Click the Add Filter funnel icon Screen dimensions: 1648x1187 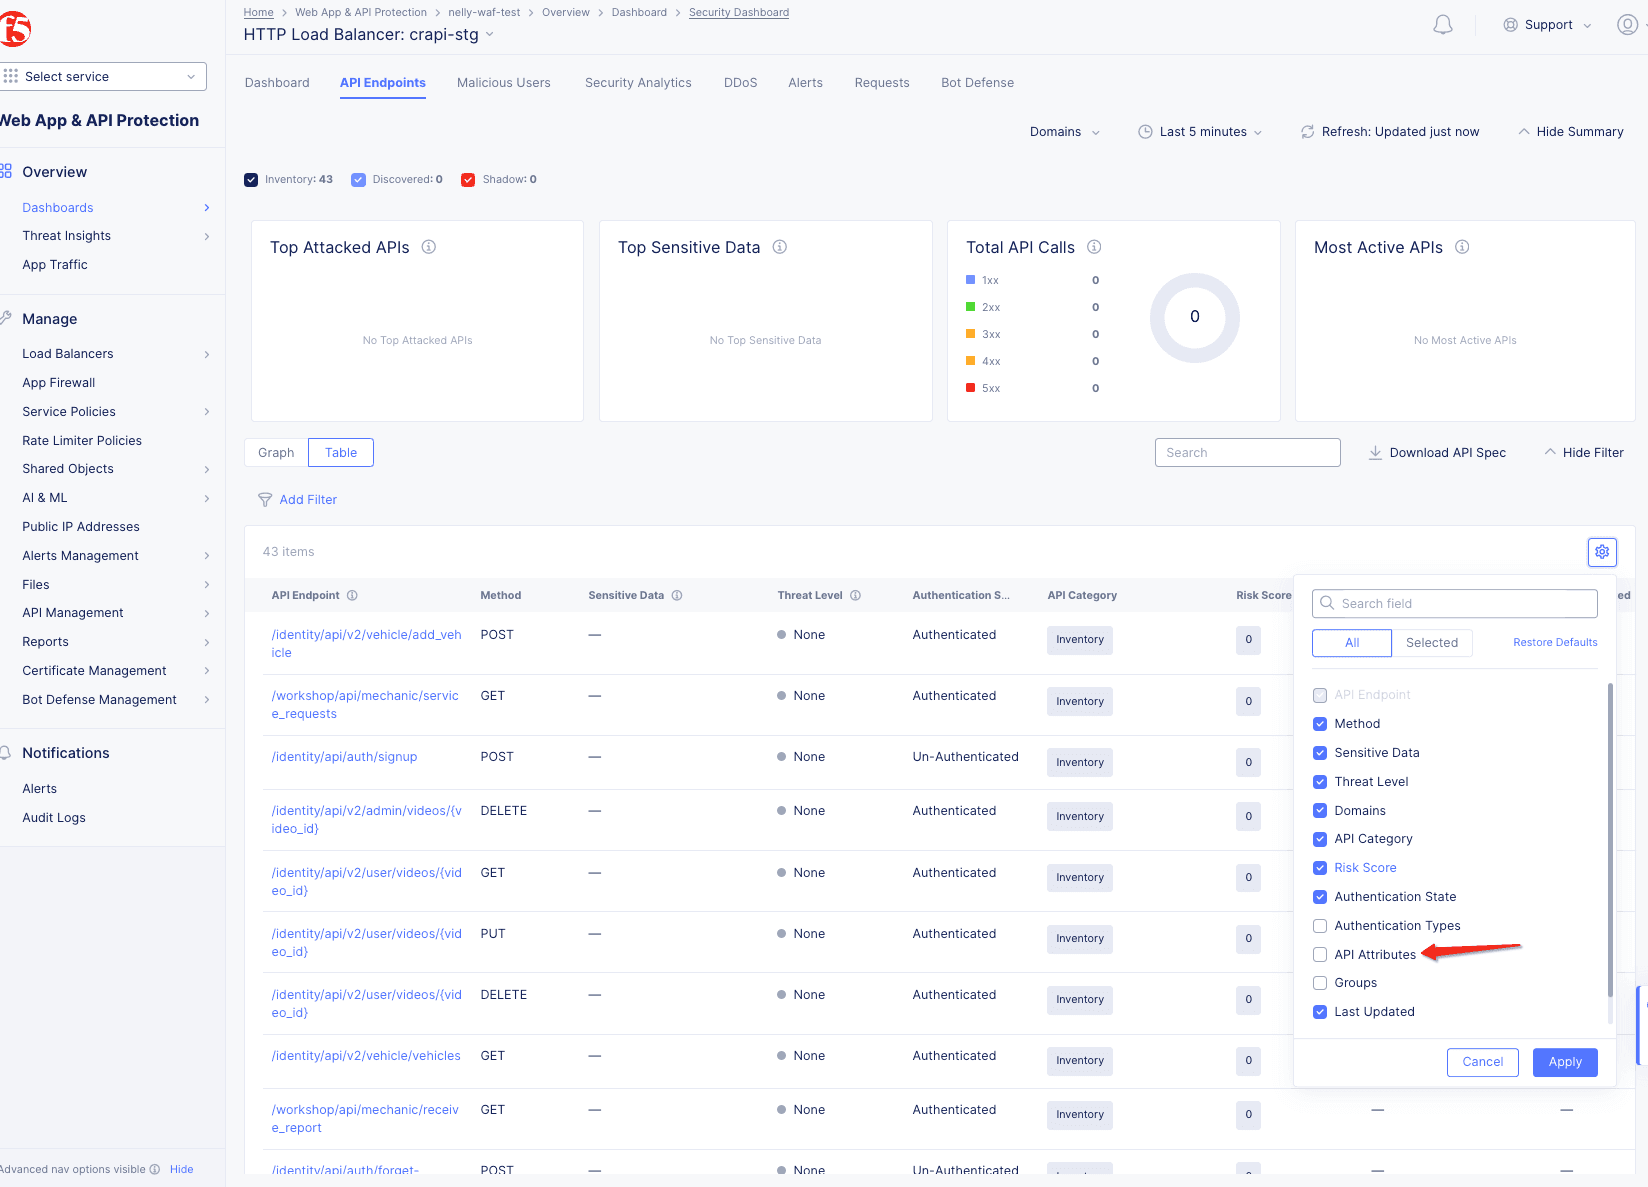(x=265, y=499)
